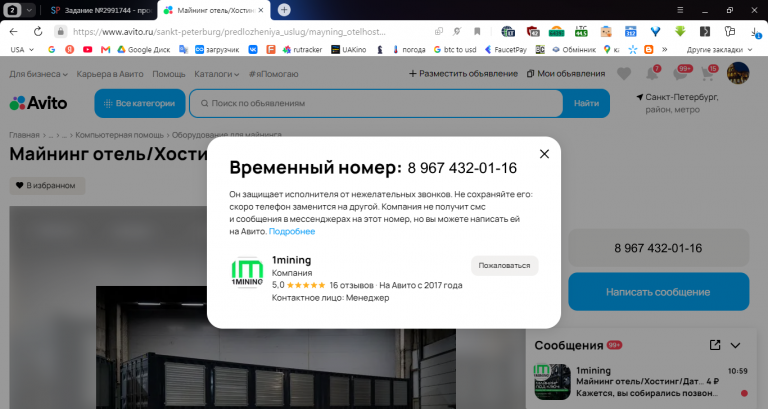Open 1mining company name in popup
Screen dimensions: 768x409
coord(291,260)
